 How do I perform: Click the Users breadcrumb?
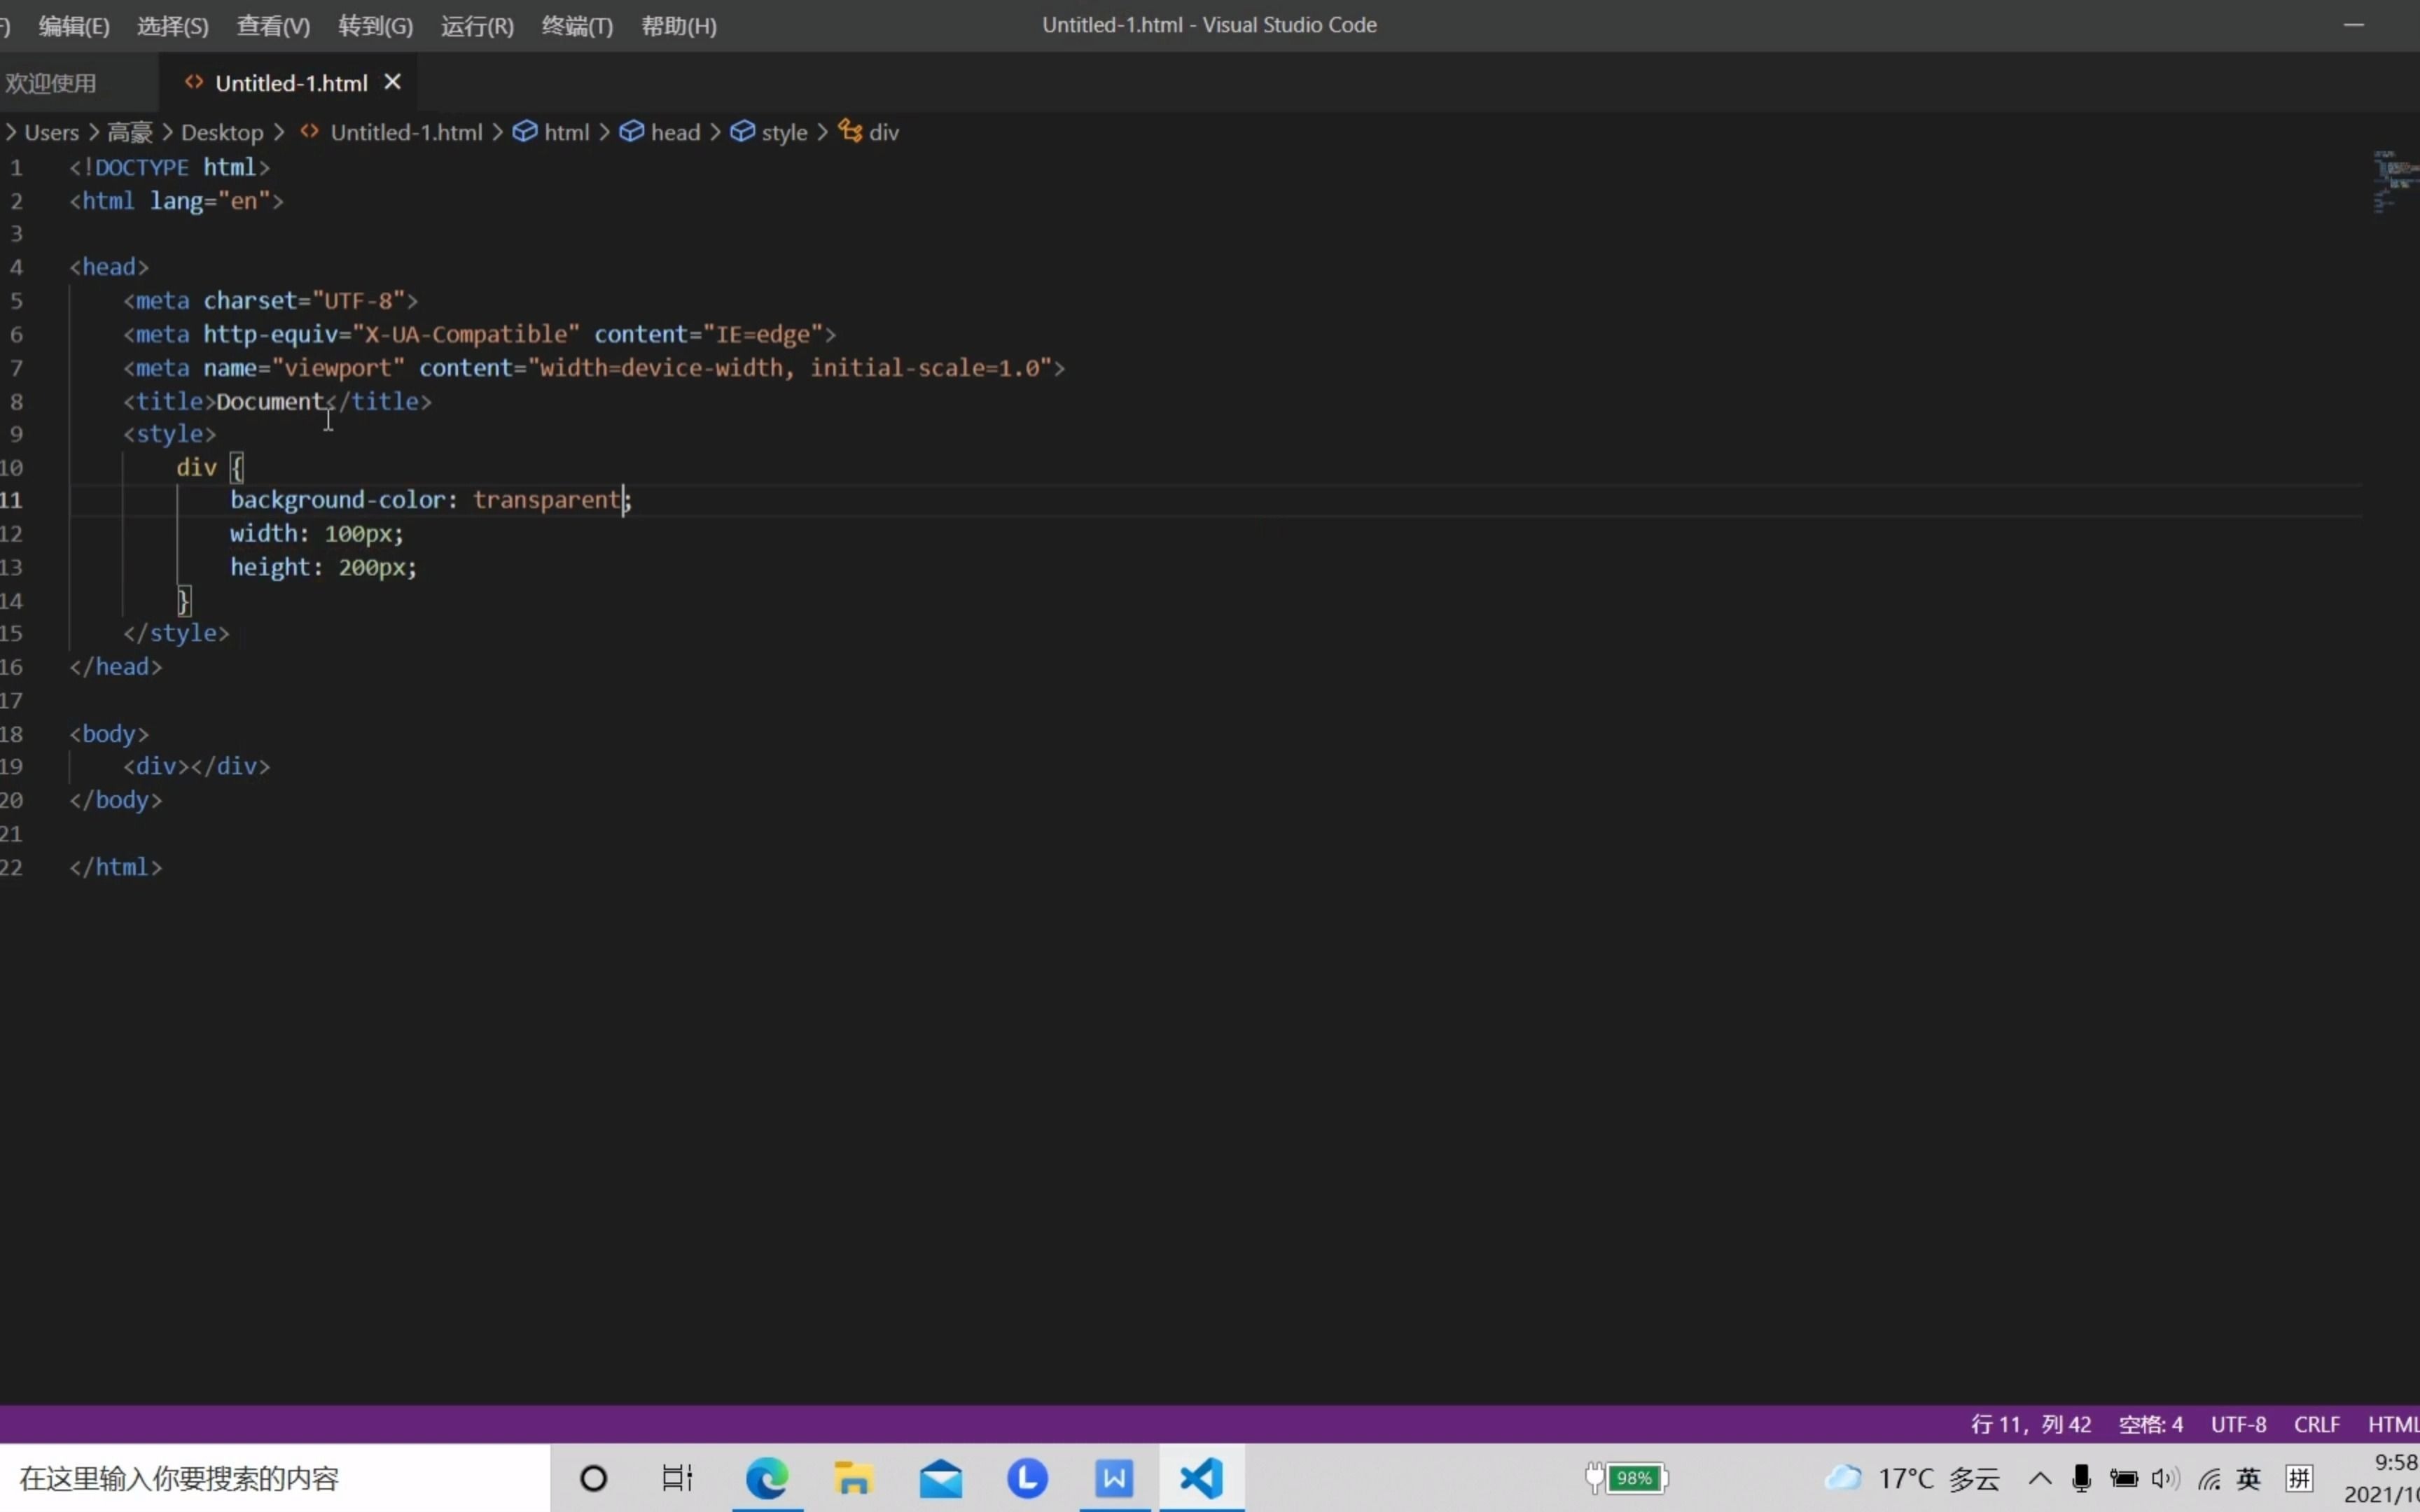[51, 132]
